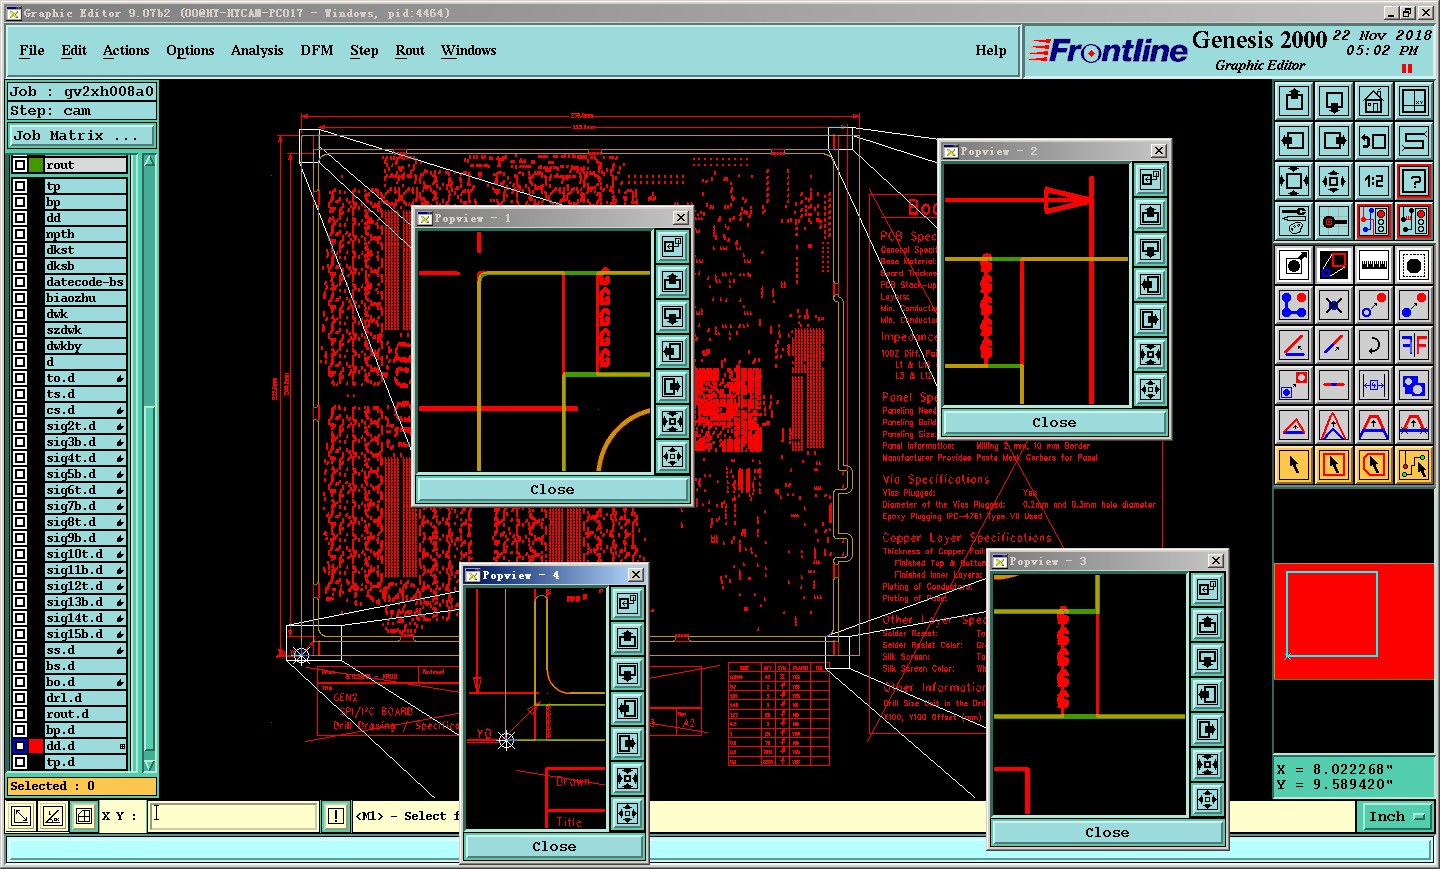The height and width of the screenshot is (869, 1440).
Task: Select the rectangle area selection tool
Action: coord(1334,465)
